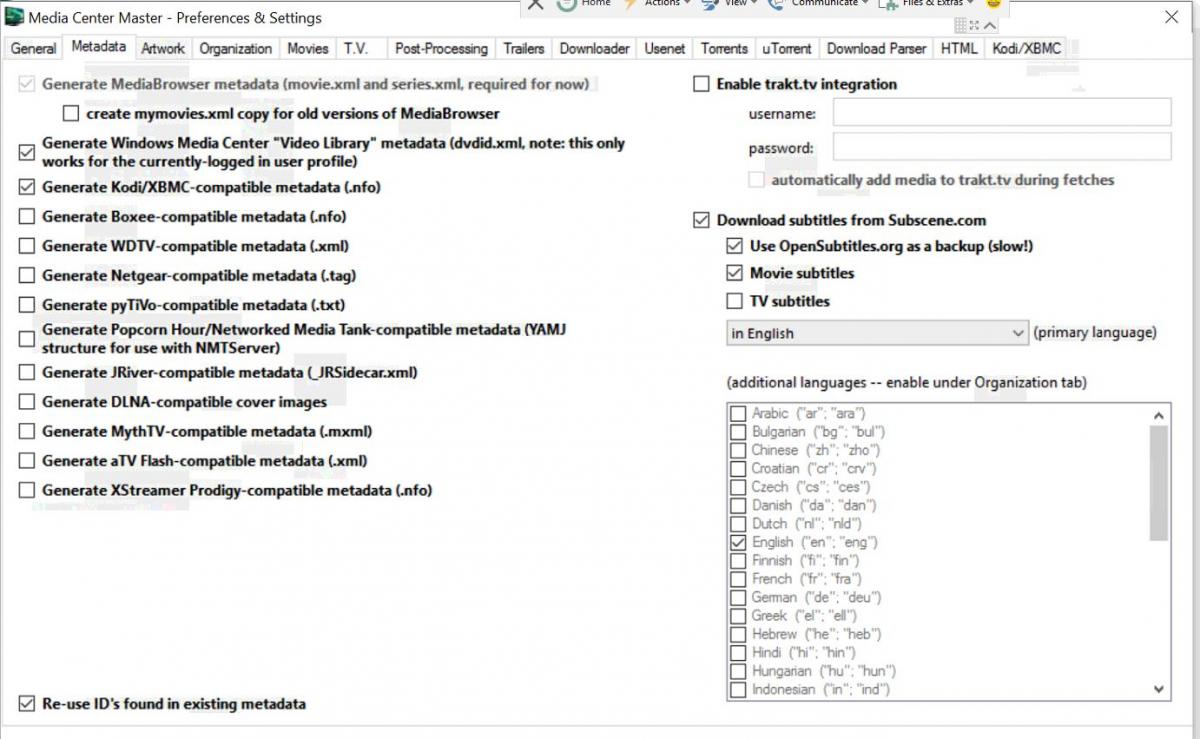Uncheck the Movie subtitles option
Screen dimensions: 1200x739
734,273
